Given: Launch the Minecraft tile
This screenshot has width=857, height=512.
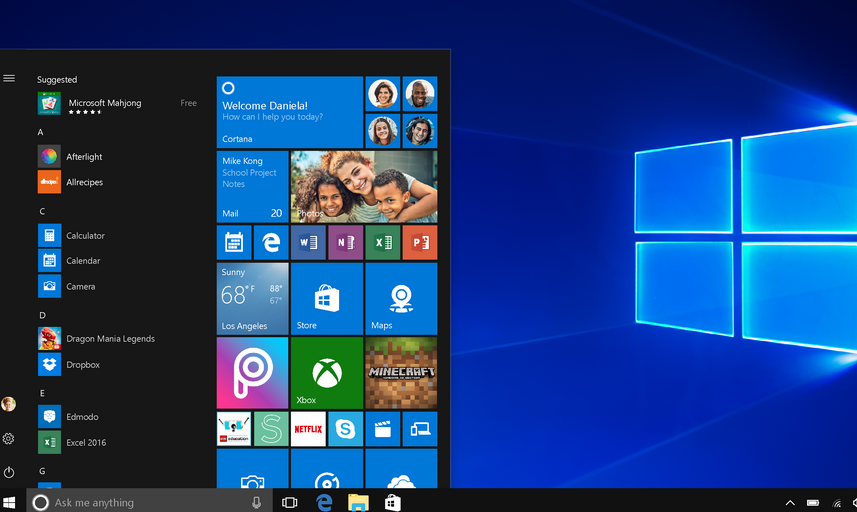Looking at the screenshot, I should tap(401, 373).
